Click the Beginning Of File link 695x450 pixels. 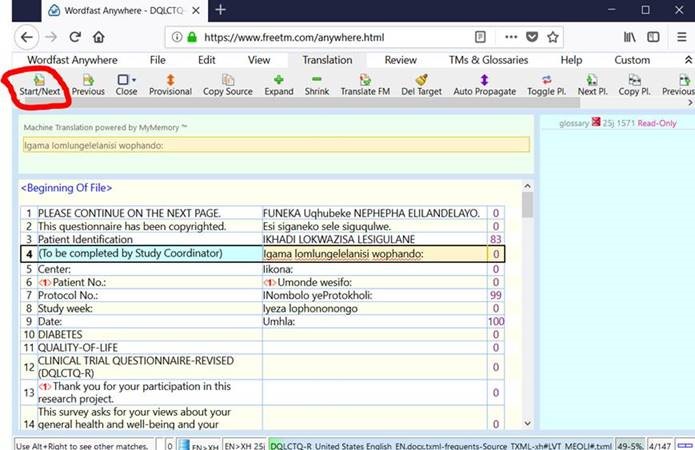point(67,188)
